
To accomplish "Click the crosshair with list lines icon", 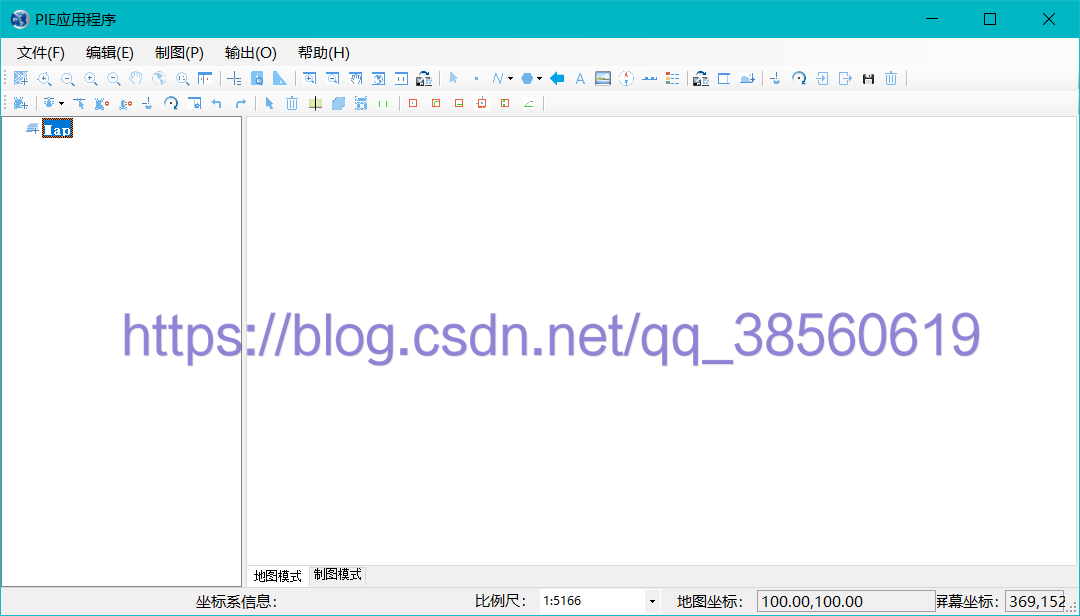I will pyautogui.click(x=234, y=79).
